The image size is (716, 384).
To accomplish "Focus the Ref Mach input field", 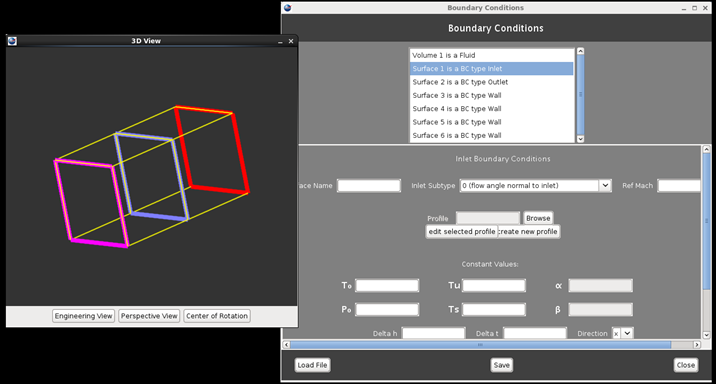I will [x=679, y=185].
